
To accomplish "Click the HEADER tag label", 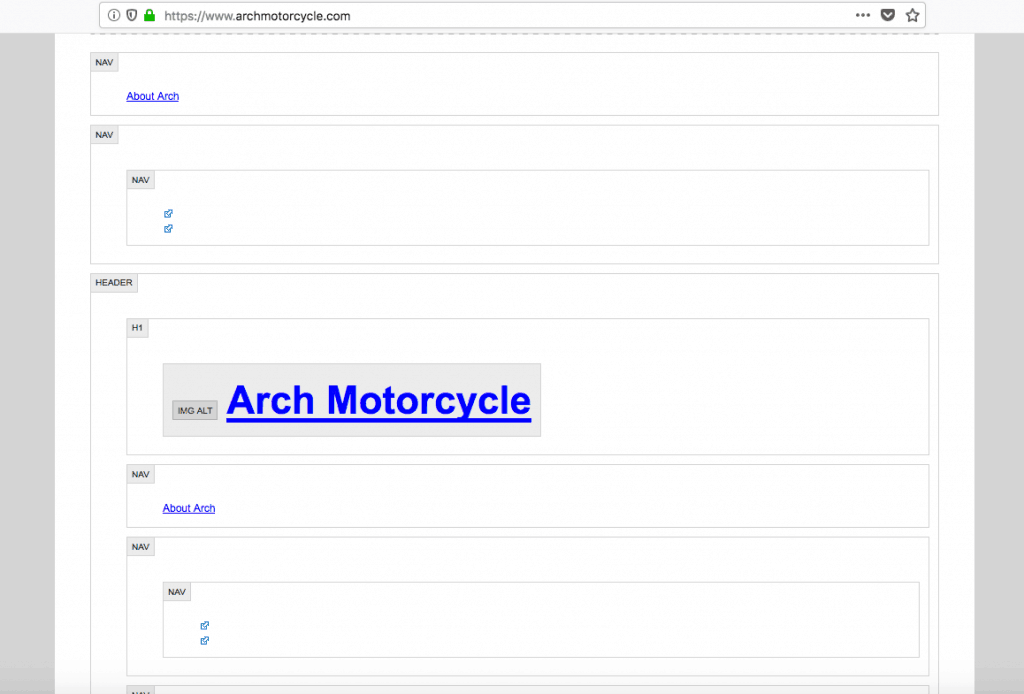I will point(114,283).
